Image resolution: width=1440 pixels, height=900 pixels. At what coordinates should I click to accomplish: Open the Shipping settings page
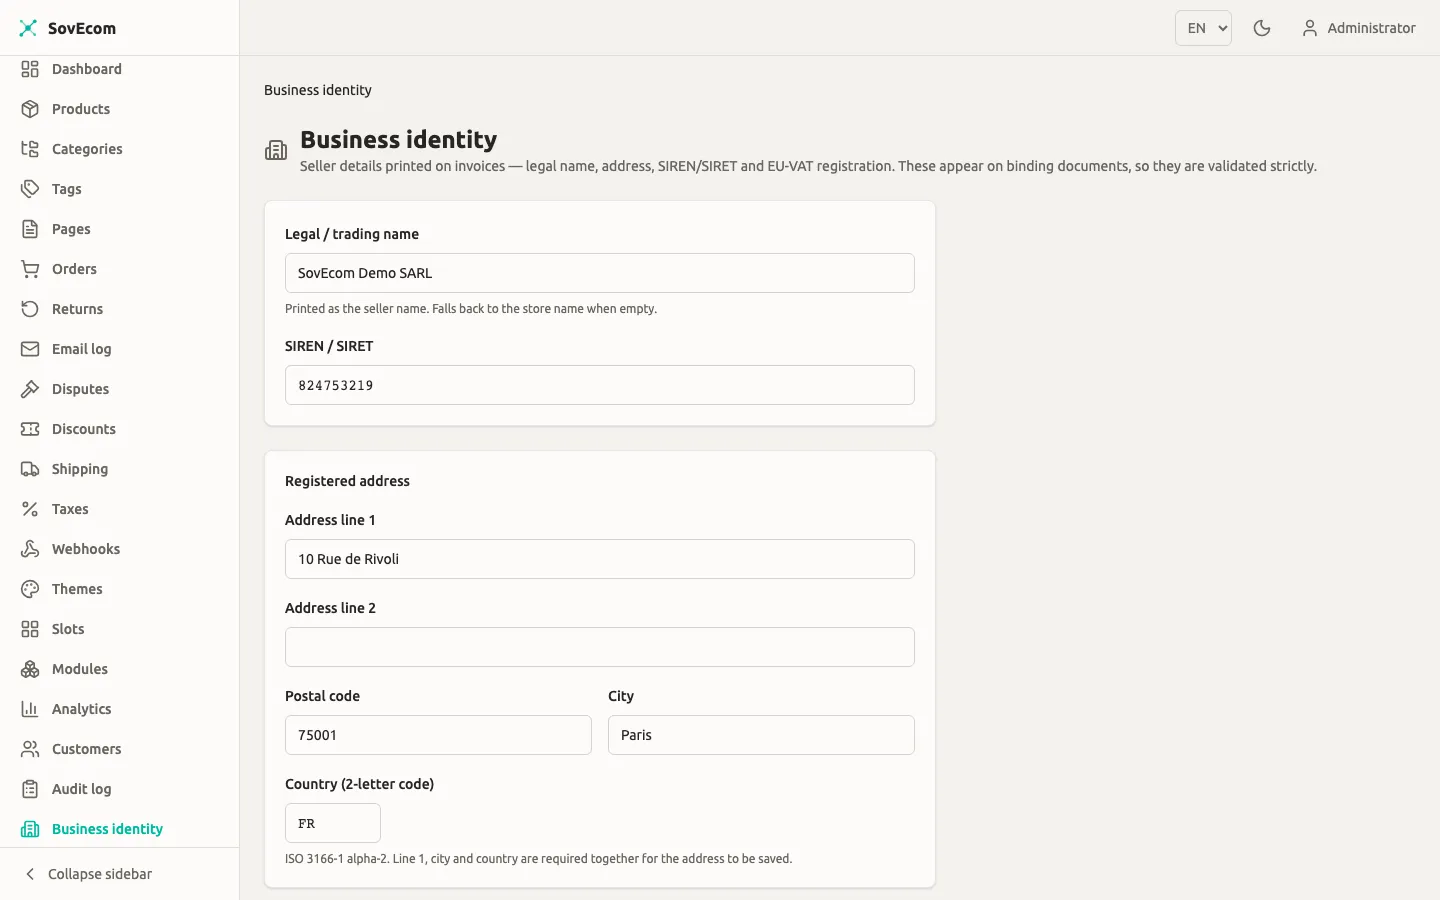[120, 469]
